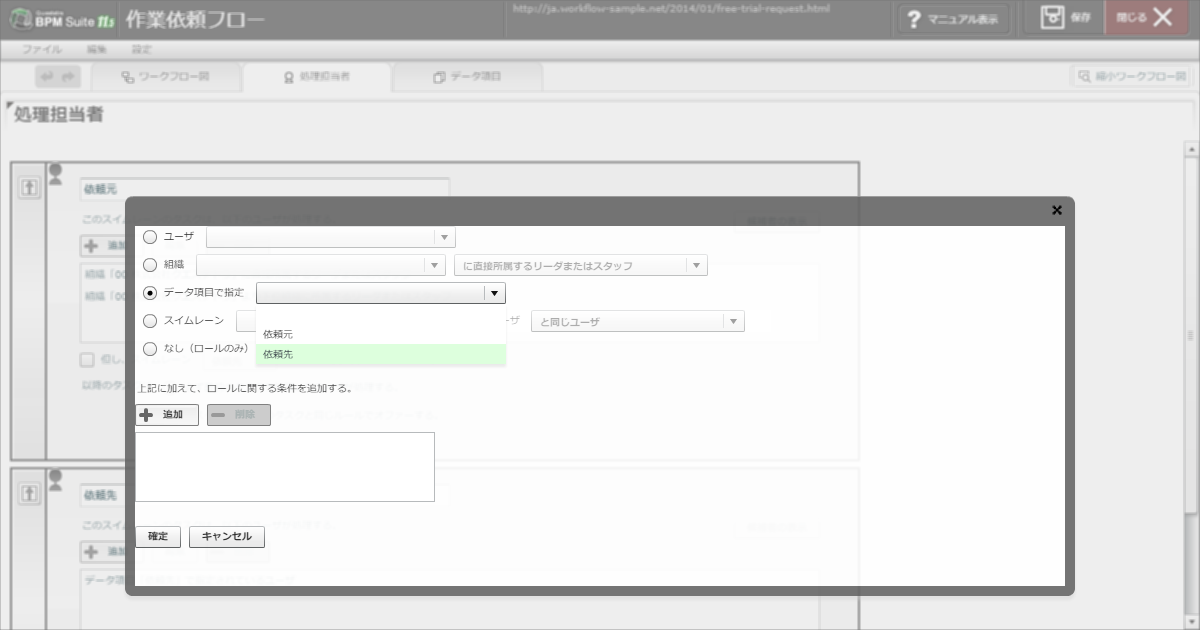Select the スイムレーン radio button
The height and width of the screenshot is (630, 1200).
(150, 321)
